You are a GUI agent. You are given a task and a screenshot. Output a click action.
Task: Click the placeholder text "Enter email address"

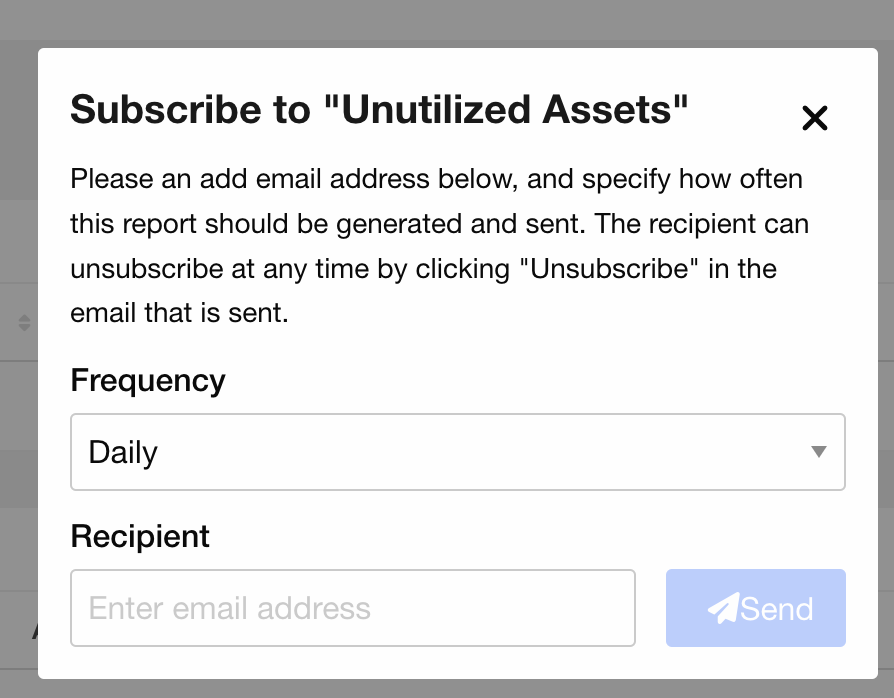230,608
